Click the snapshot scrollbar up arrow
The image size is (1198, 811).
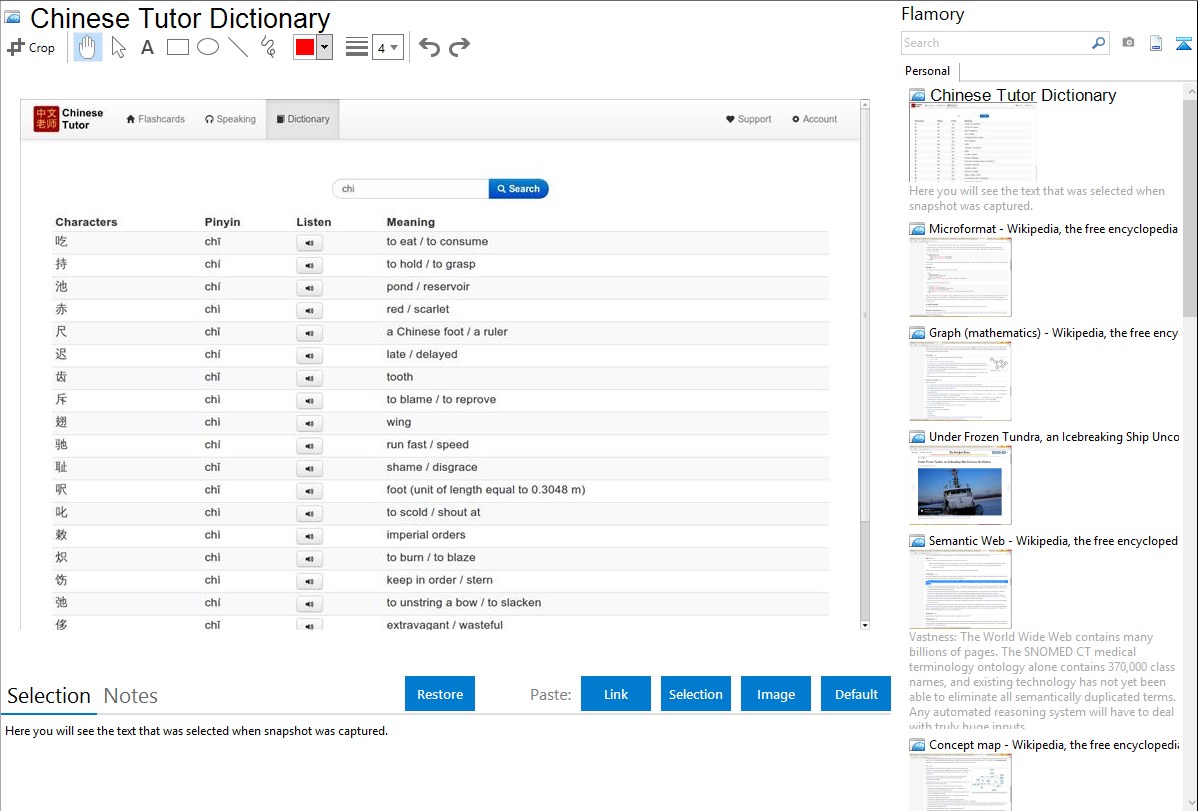865,104
